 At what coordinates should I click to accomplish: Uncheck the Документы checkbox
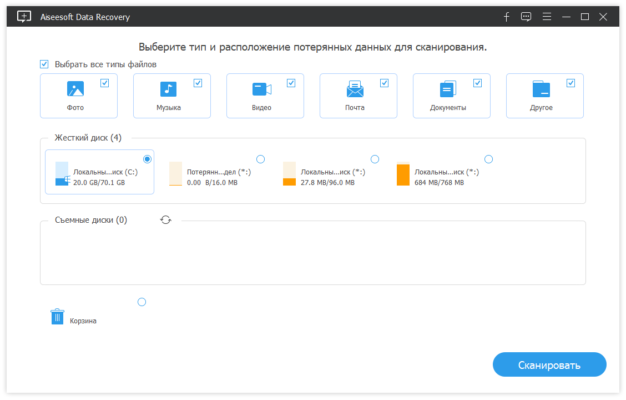pos(477,83)
